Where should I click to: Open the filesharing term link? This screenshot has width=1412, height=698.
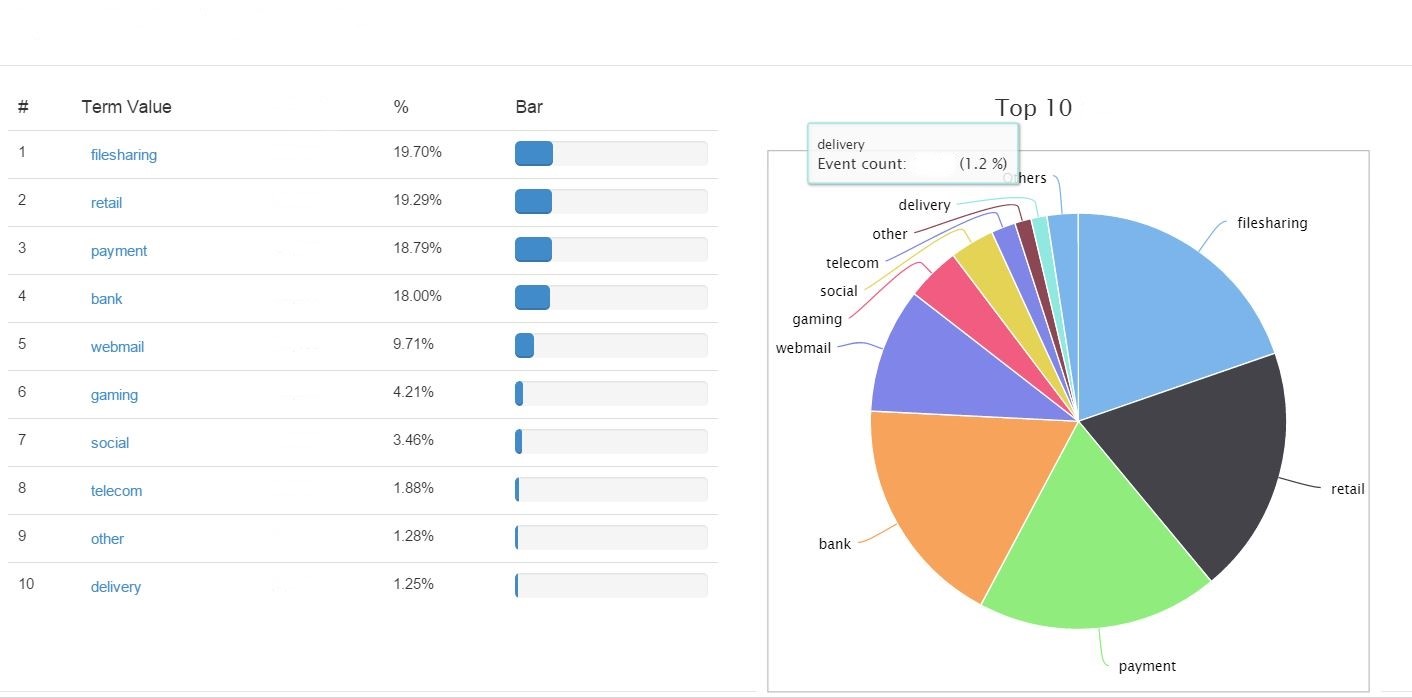124,154
